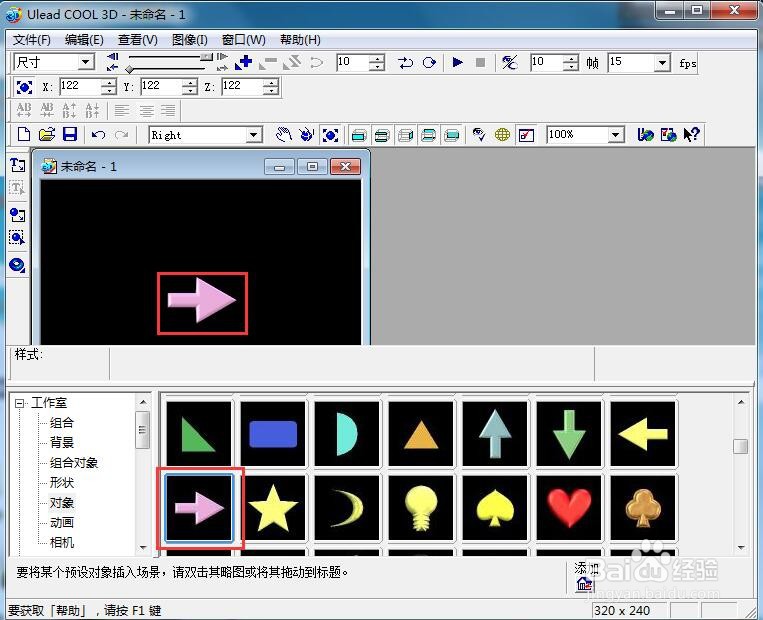Click the total frames field before 帧
Viewport: 763px width, 620px height.
pos(546,62)
